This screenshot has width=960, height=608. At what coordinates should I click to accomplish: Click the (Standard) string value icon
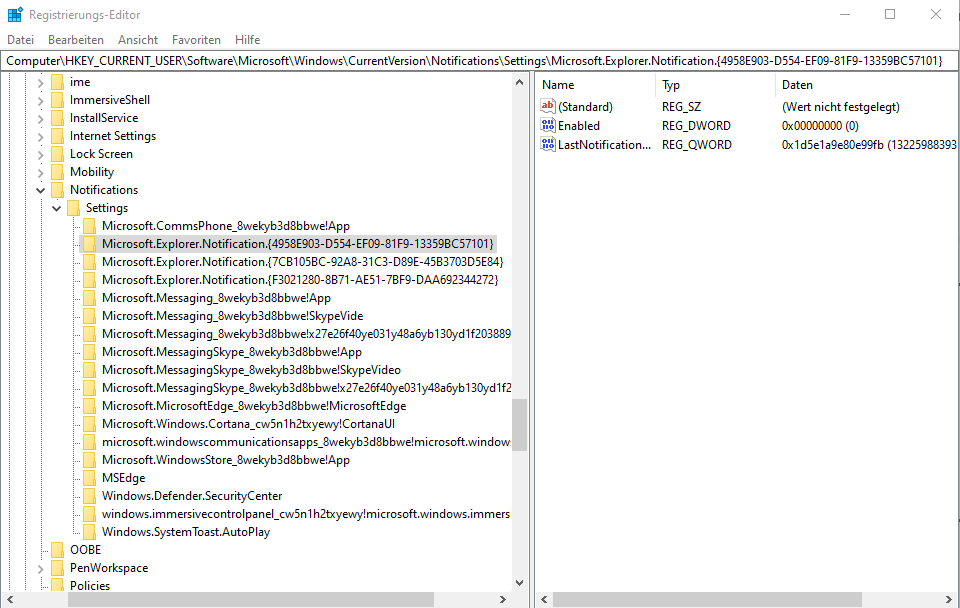tap(548, 107)
